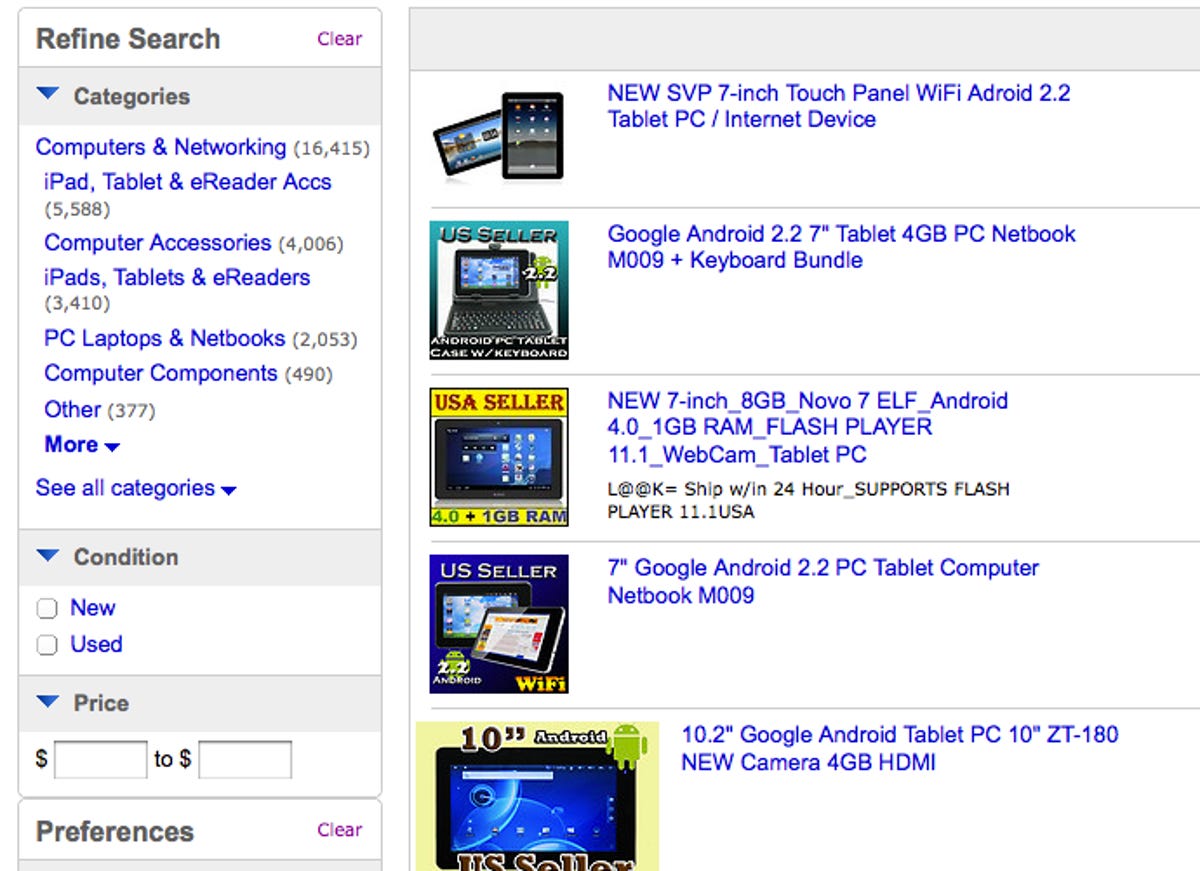
Task: Collapse the Price filter section
Action: (x=46, y=703)
